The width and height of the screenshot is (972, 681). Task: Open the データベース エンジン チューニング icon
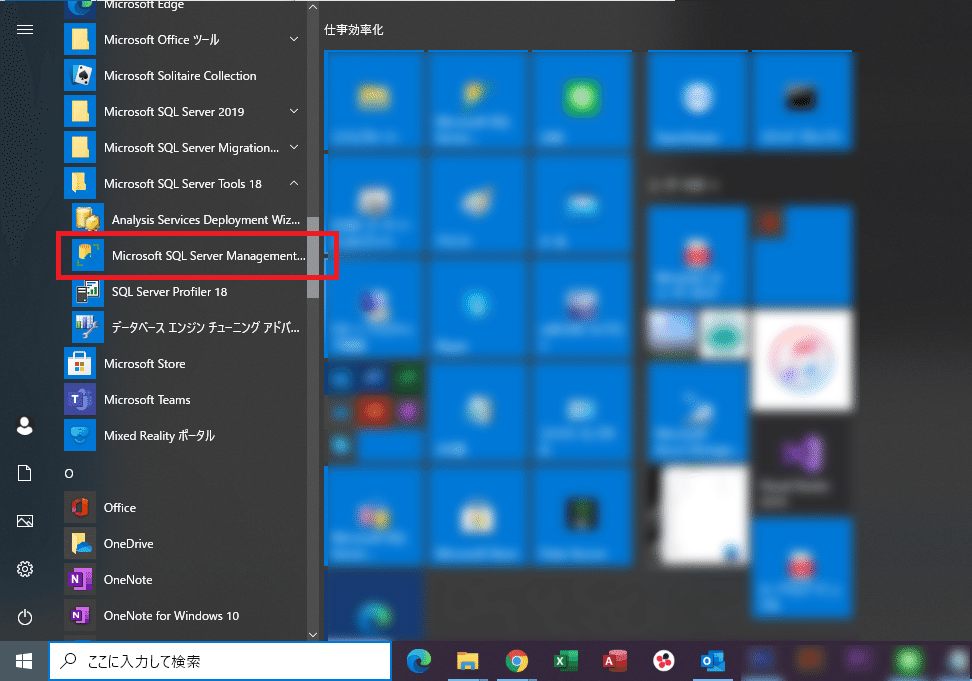point(87,327)
